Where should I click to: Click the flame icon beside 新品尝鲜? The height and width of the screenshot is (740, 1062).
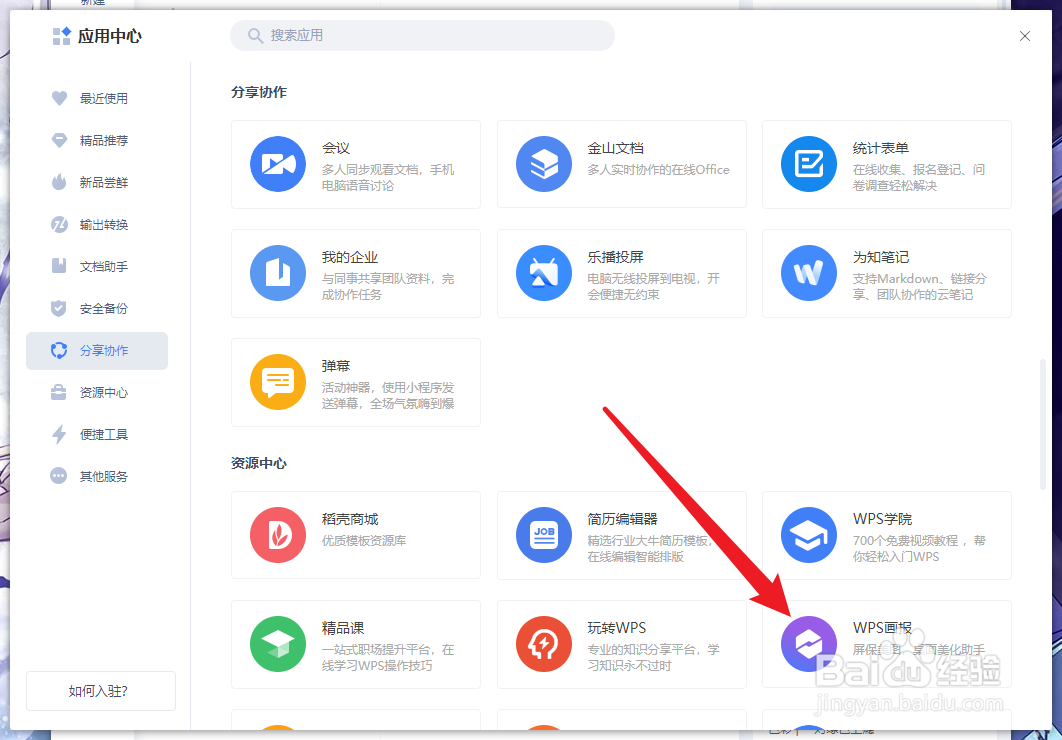60,182
